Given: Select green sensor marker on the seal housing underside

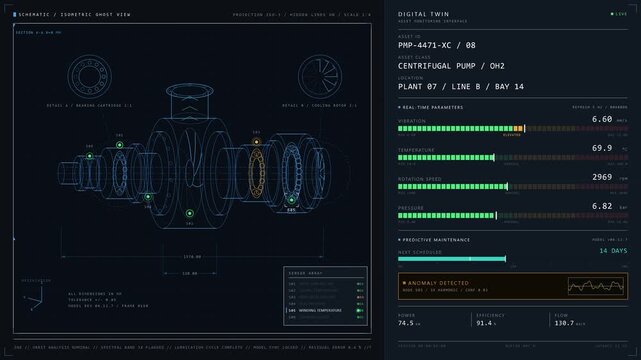Looking at the screenshot, I should click(148, 197).
